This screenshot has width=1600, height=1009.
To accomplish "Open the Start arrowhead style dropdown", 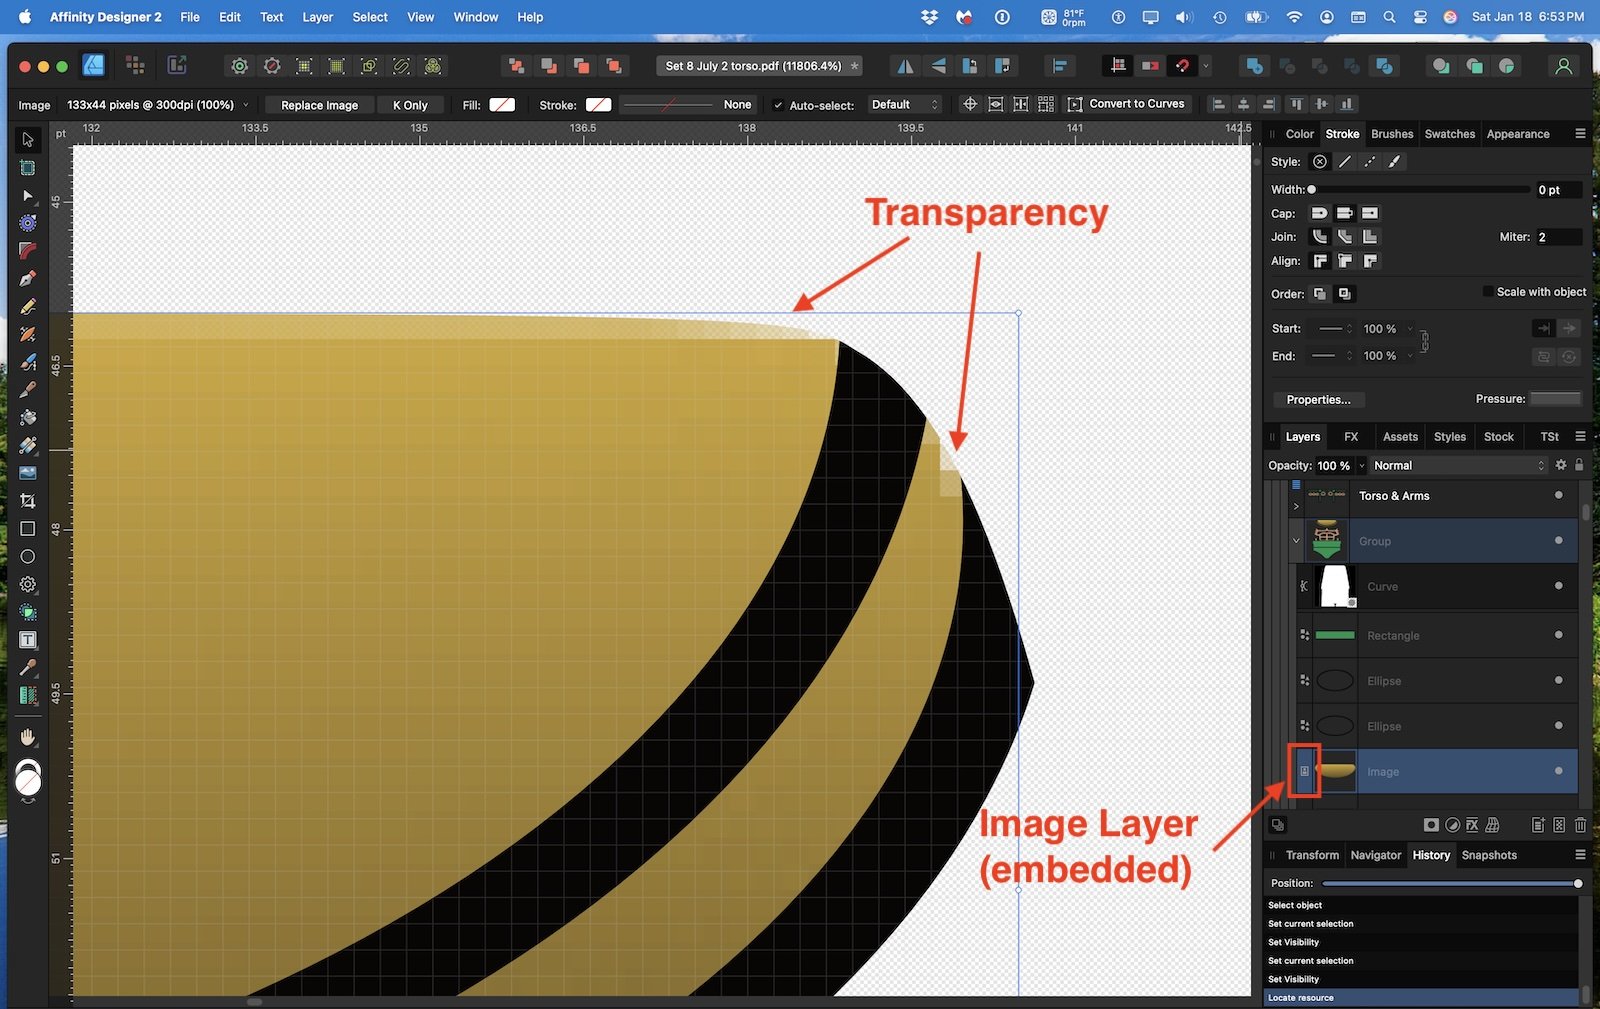I will point(1333,329).
